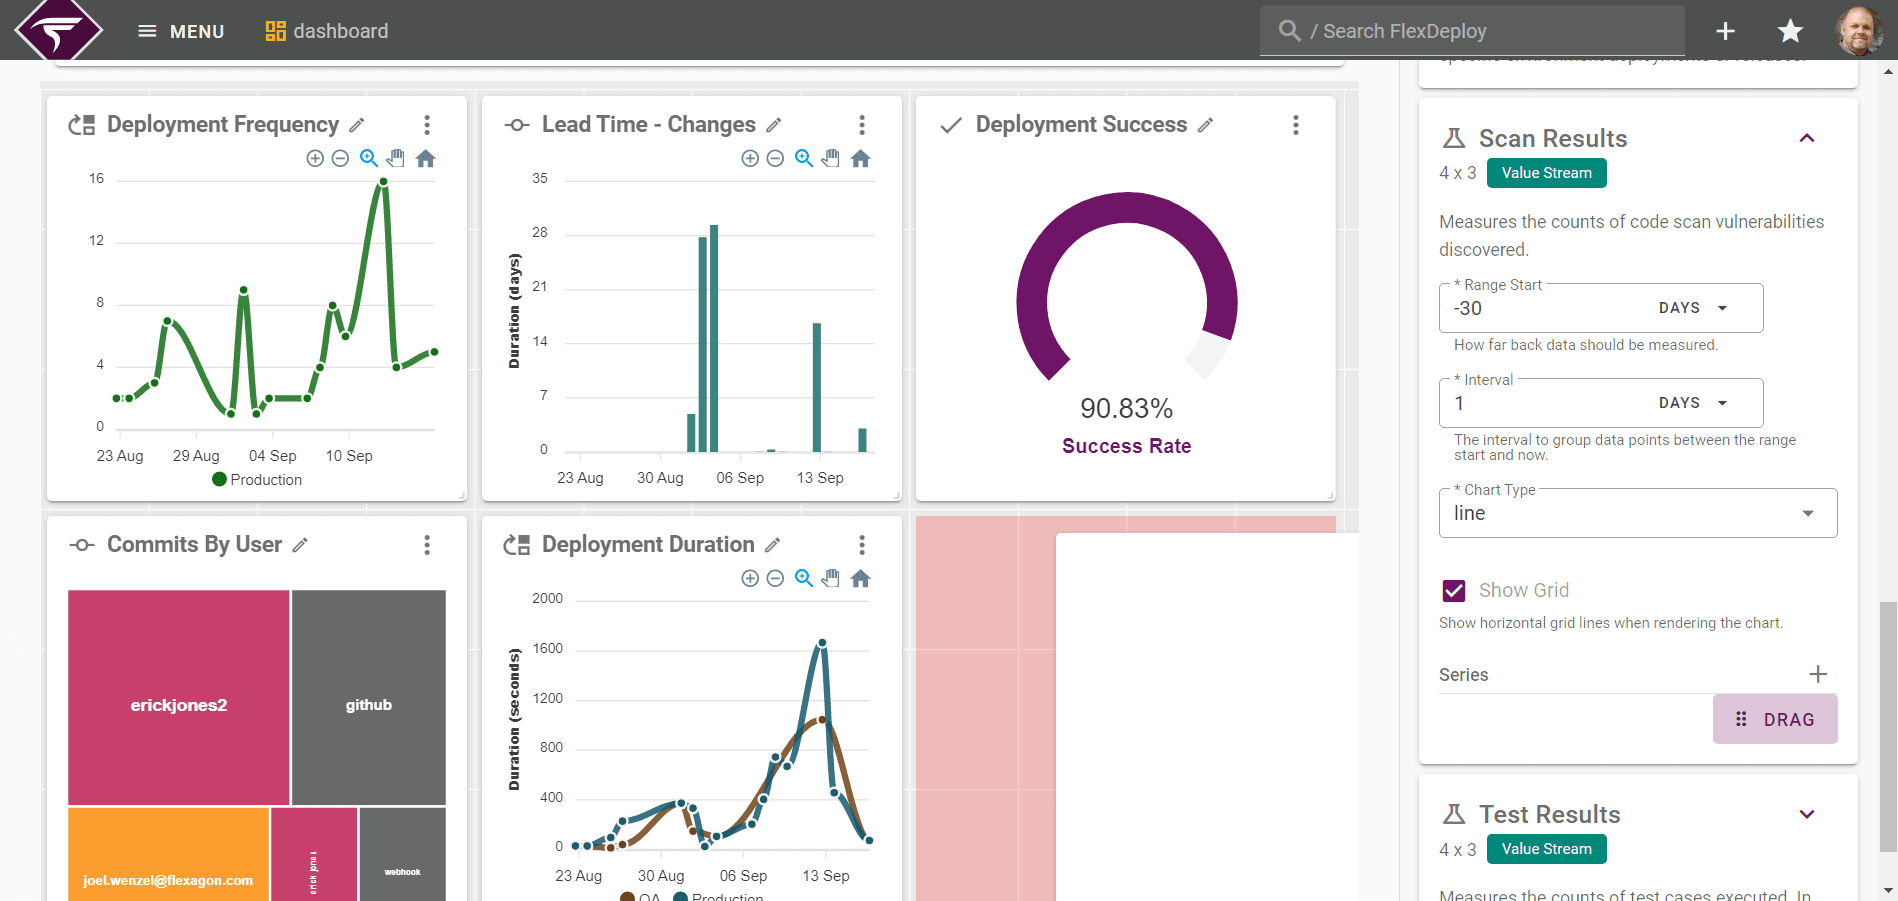Click zoom in icon on Deployment Duration chart
This screenshot has width=1898, height=901.
pyautogui.click(x=750, y=578)
